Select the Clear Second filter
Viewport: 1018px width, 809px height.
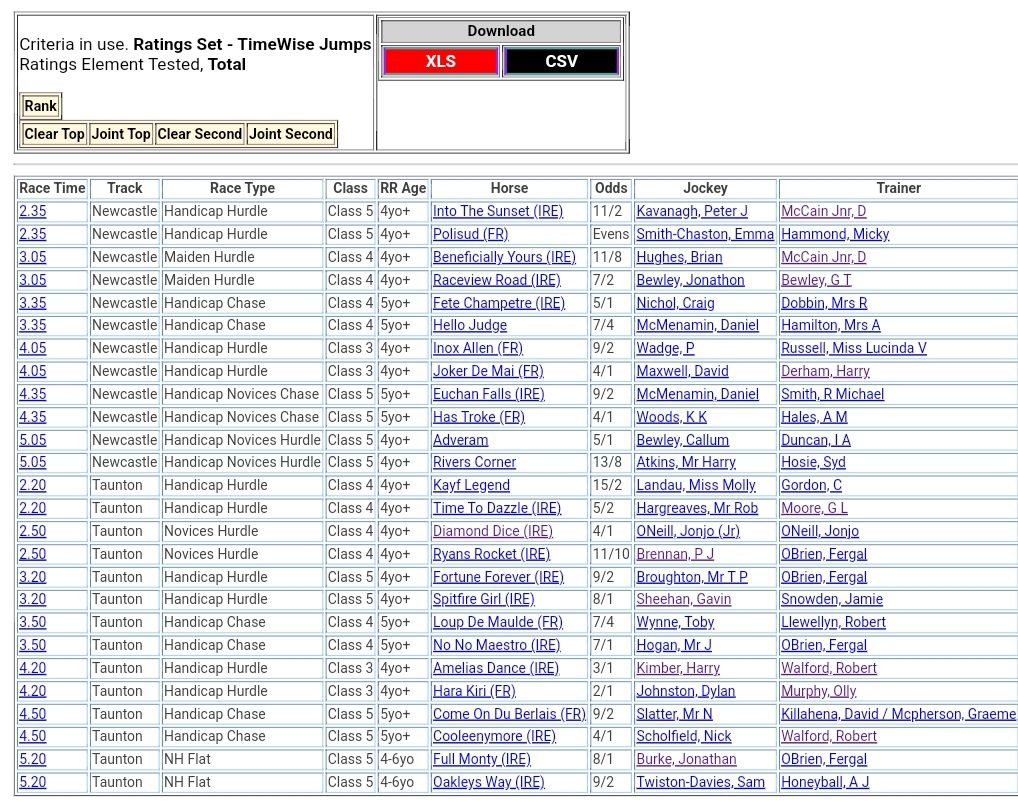199,134
